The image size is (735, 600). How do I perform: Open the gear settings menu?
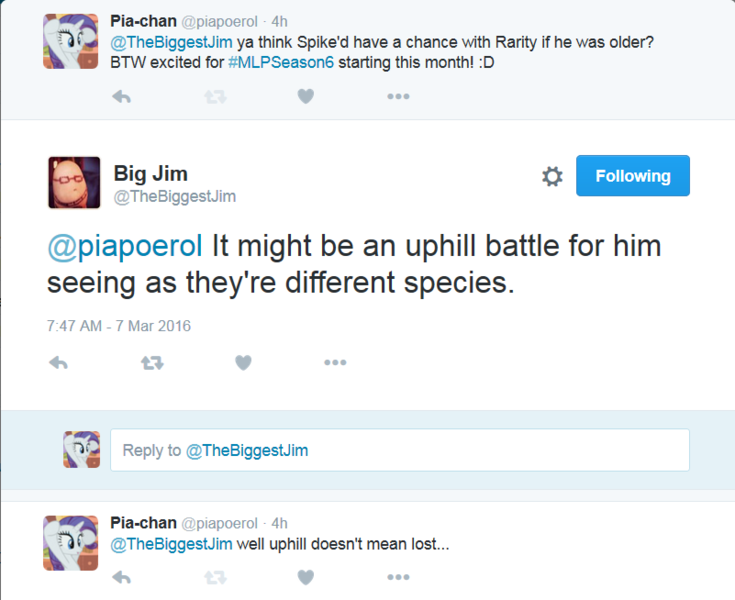552,177
